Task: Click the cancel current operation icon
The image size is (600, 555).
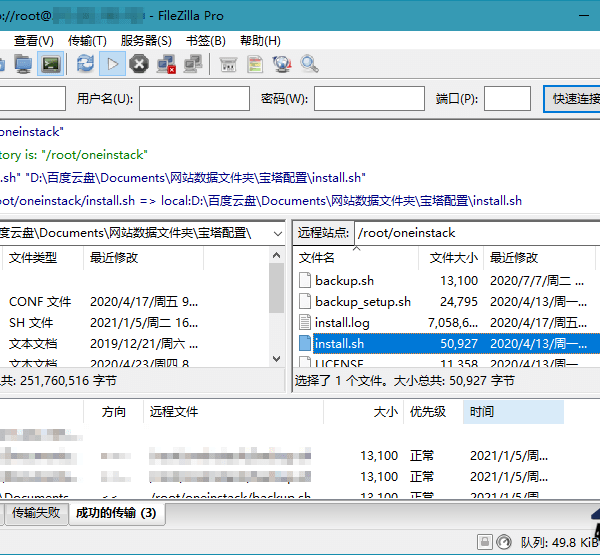Action: pos(139,64)
